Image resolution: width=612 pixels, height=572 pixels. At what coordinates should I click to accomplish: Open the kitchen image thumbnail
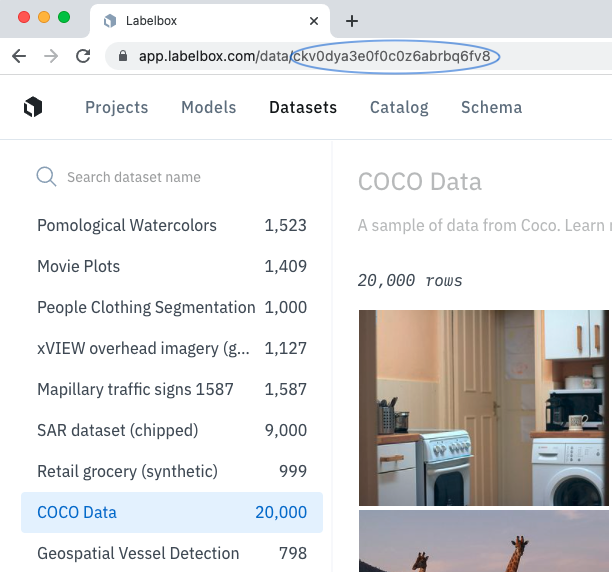(x=484, y=408)
